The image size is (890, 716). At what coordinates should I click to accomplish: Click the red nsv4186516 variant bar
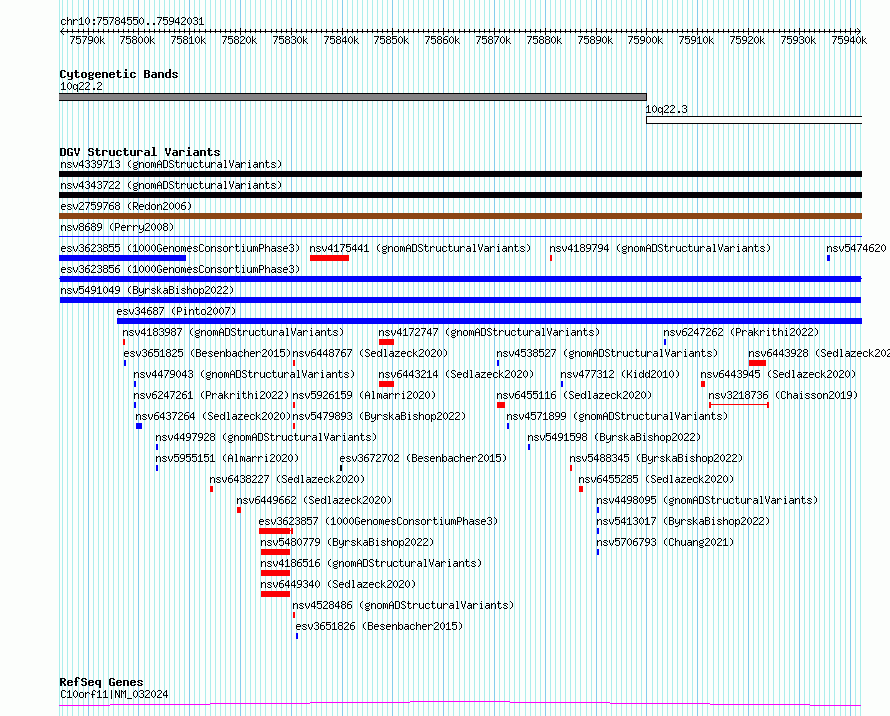[275, 573]
